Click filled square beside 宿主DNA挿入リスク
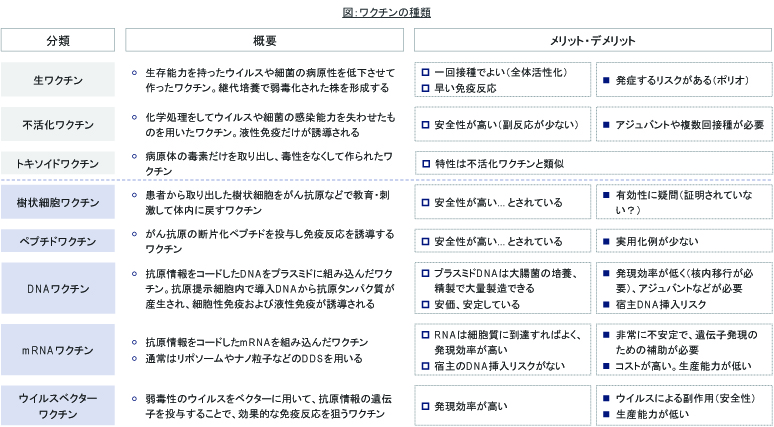 tap(606, 304)
